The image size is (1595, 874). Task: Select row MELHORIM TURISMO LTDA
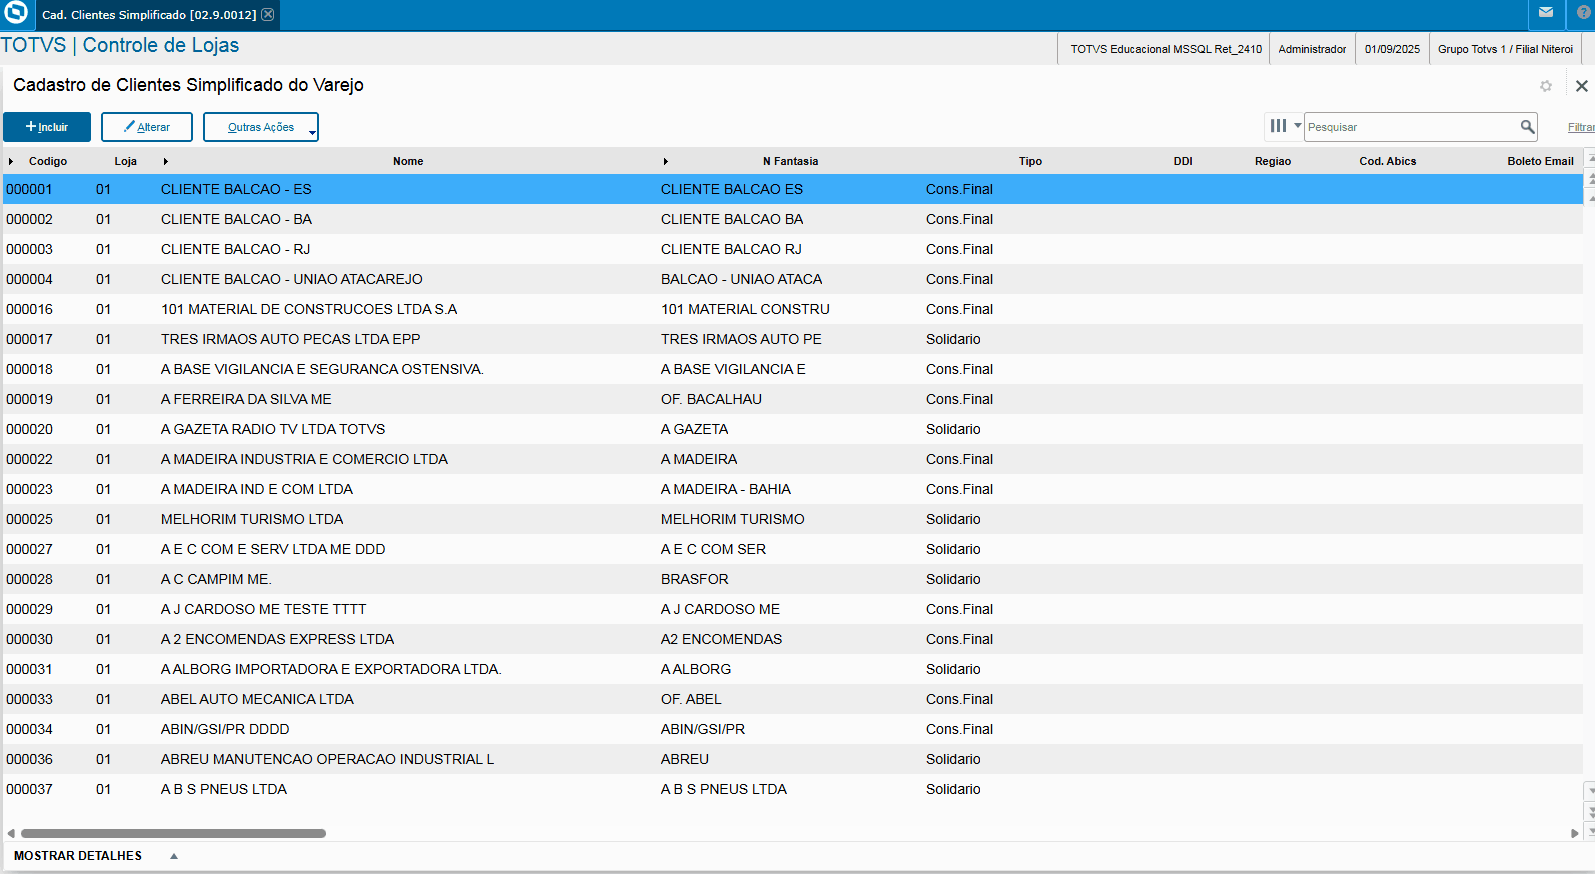coord(793,519)
